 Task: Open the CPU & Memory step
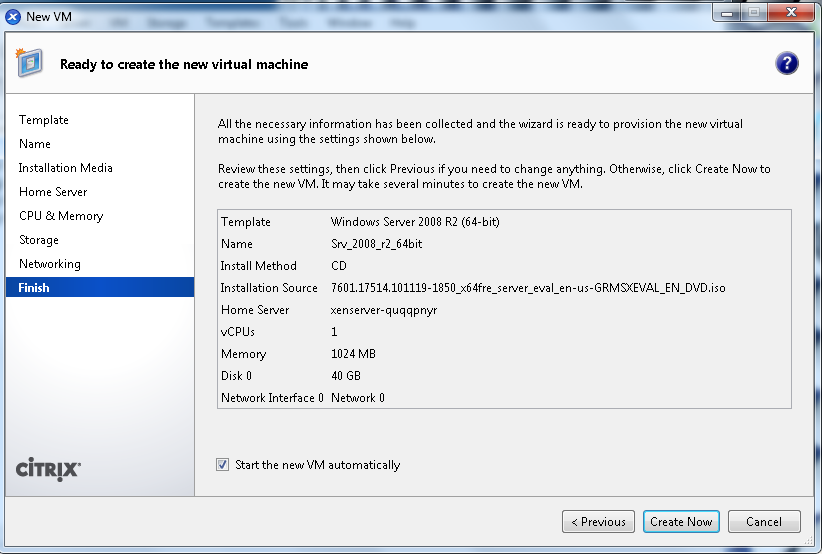[x=61, y=216]
